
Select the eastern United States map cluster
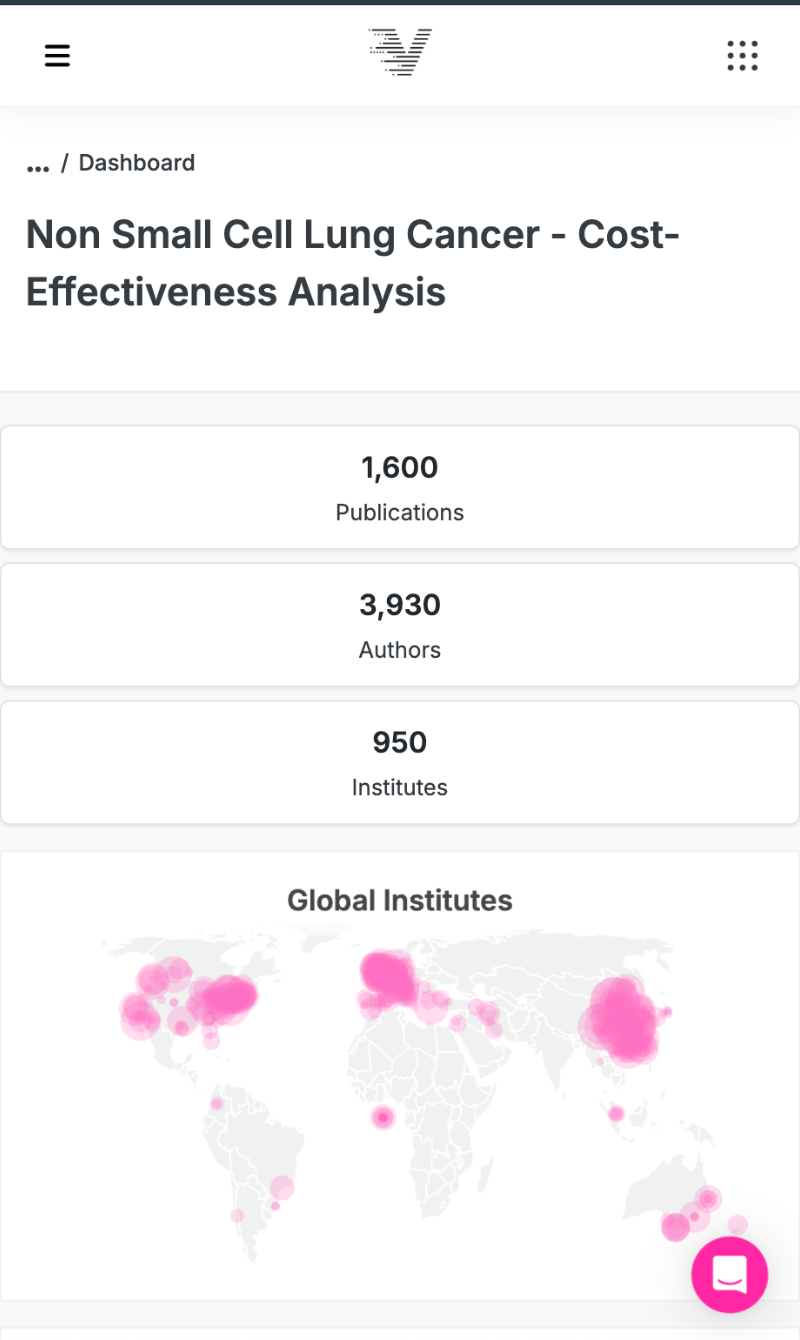228,998
